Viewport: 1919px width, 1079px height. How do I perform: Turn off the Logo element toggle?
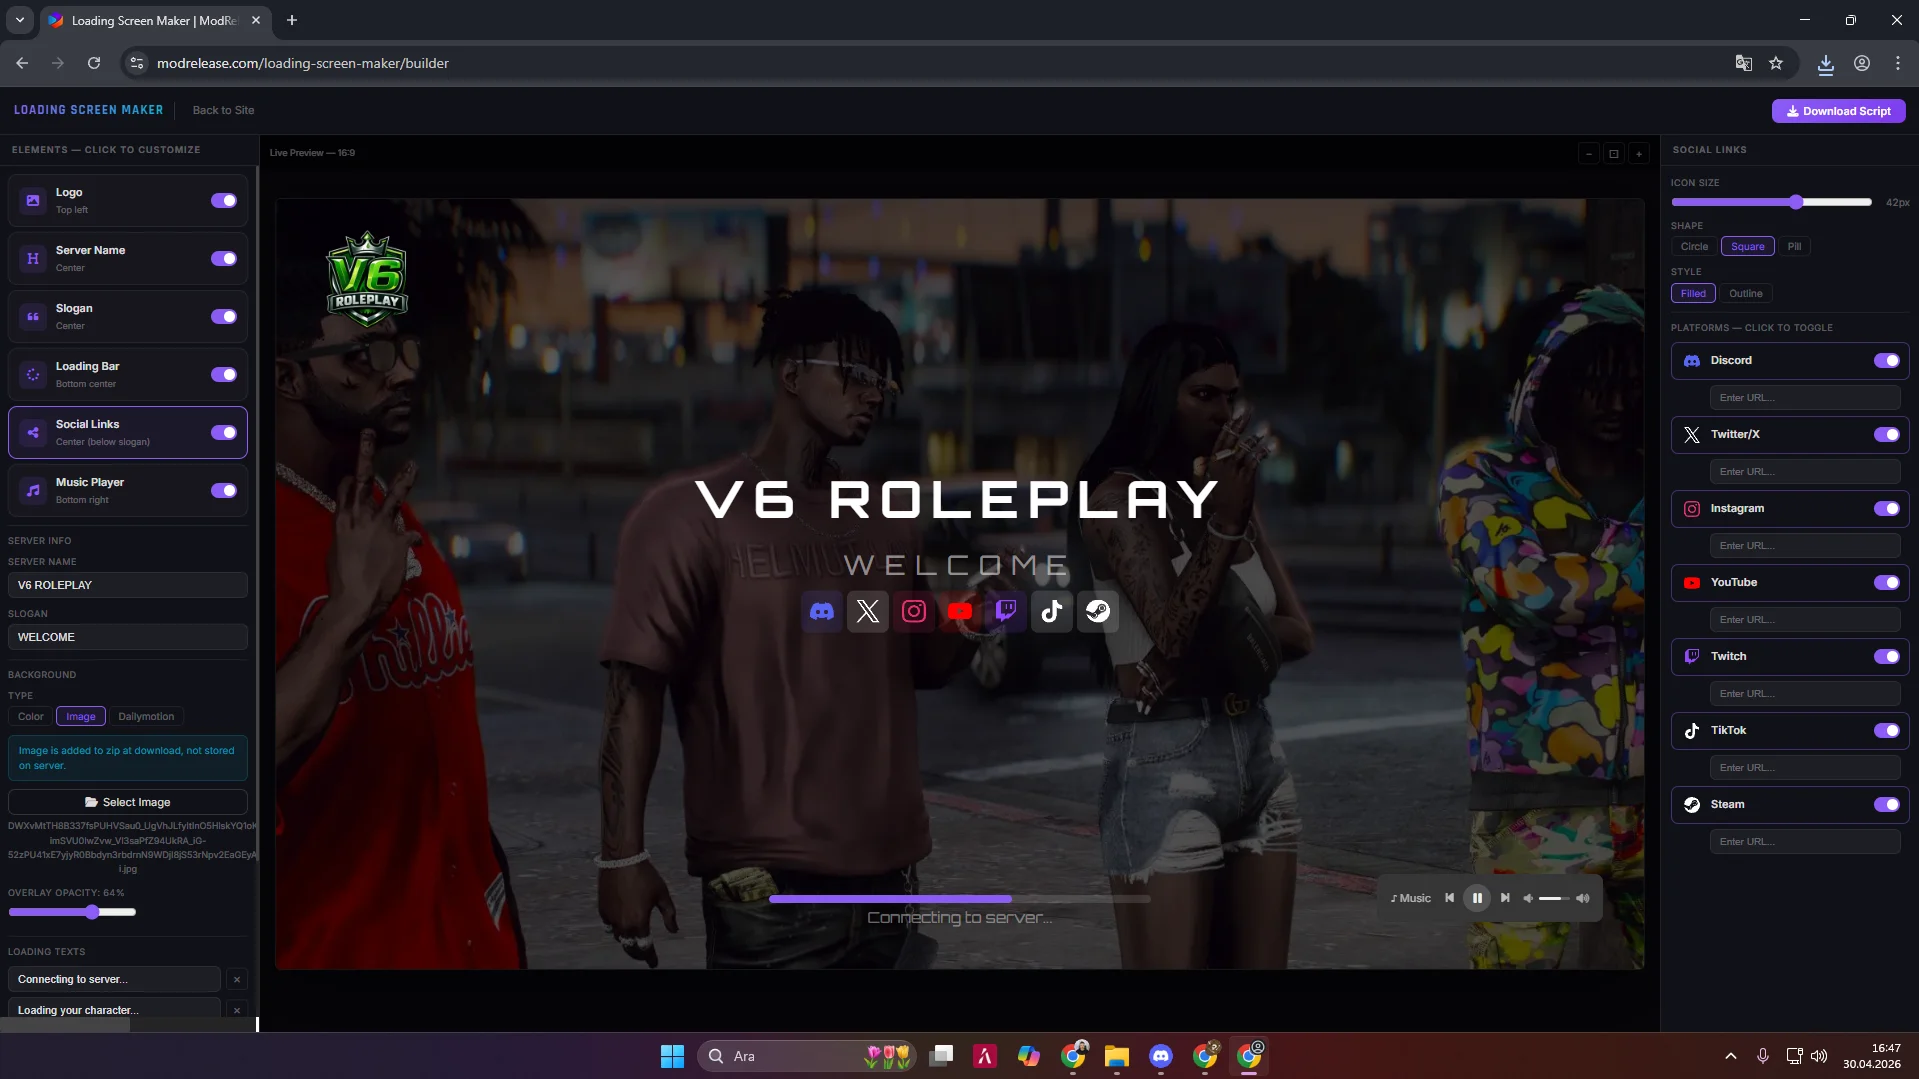[x=222, y=200]
